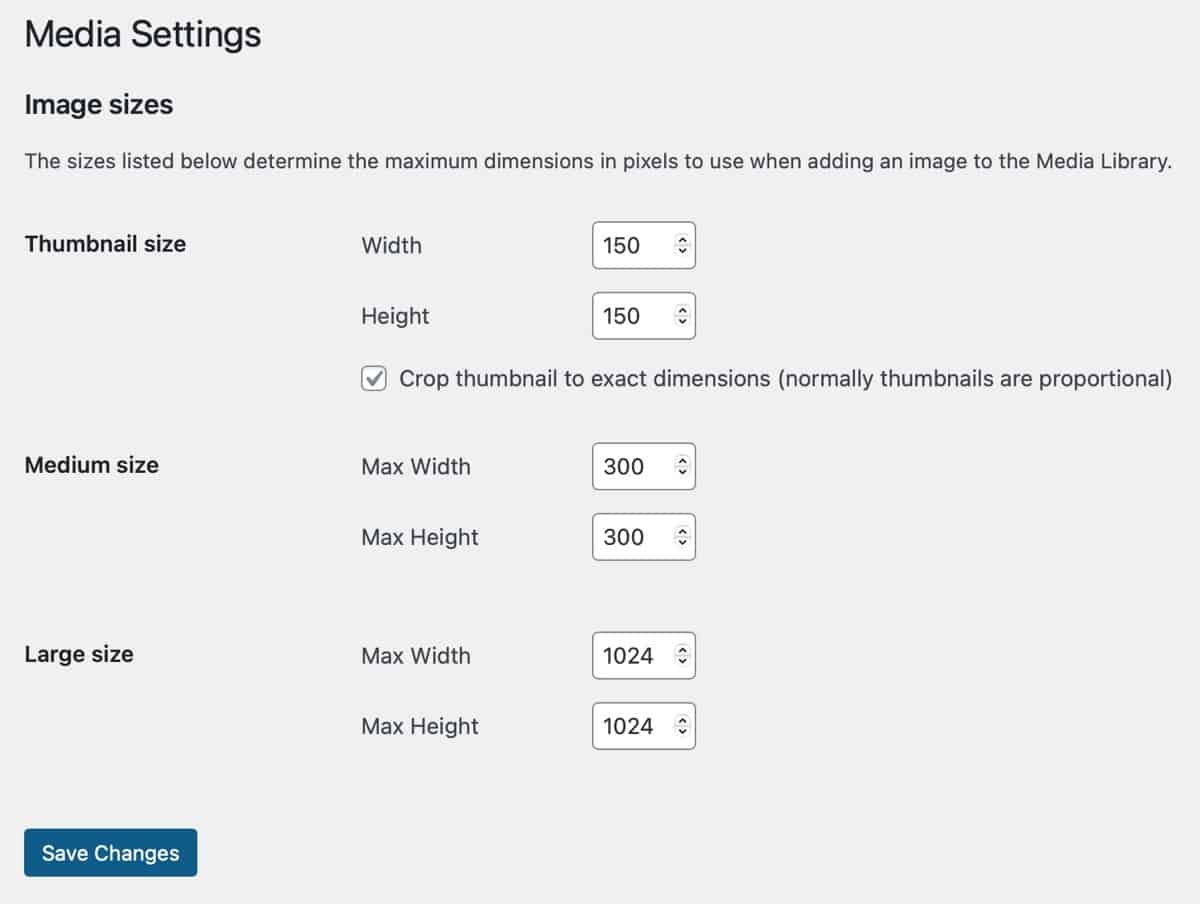The image size is (1200, 904).
Task: Click the Height label under Thumbnail size
Action: tap(395, 316)
